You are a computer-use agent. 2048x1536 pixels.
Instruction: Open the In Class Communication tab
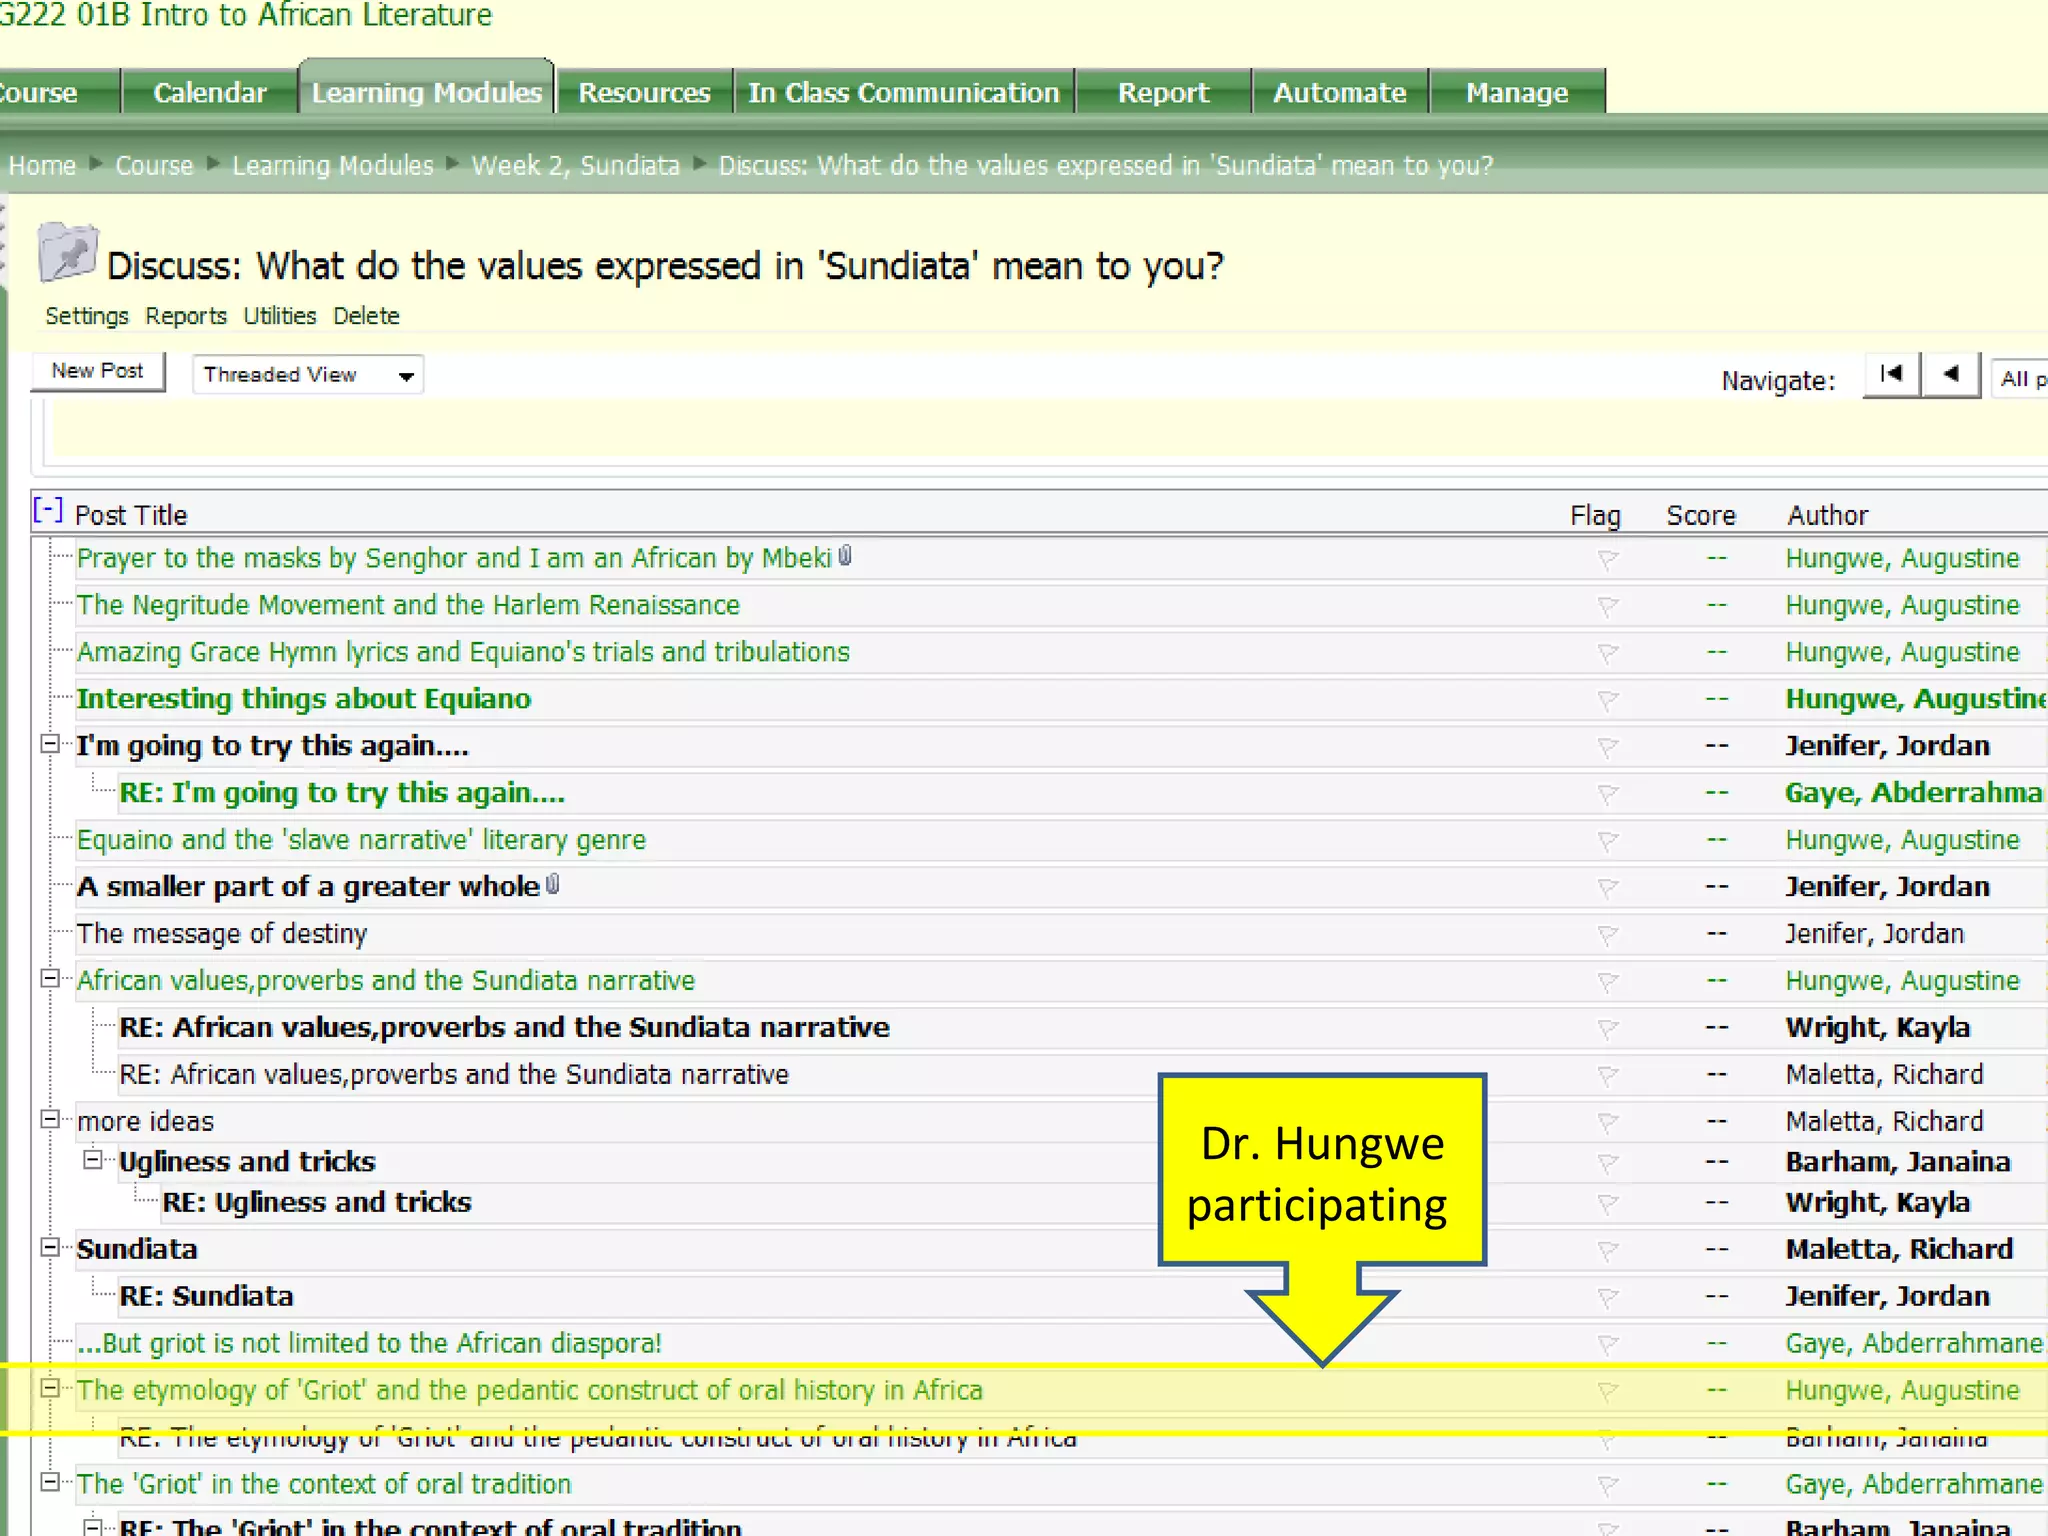coord(903,93)
